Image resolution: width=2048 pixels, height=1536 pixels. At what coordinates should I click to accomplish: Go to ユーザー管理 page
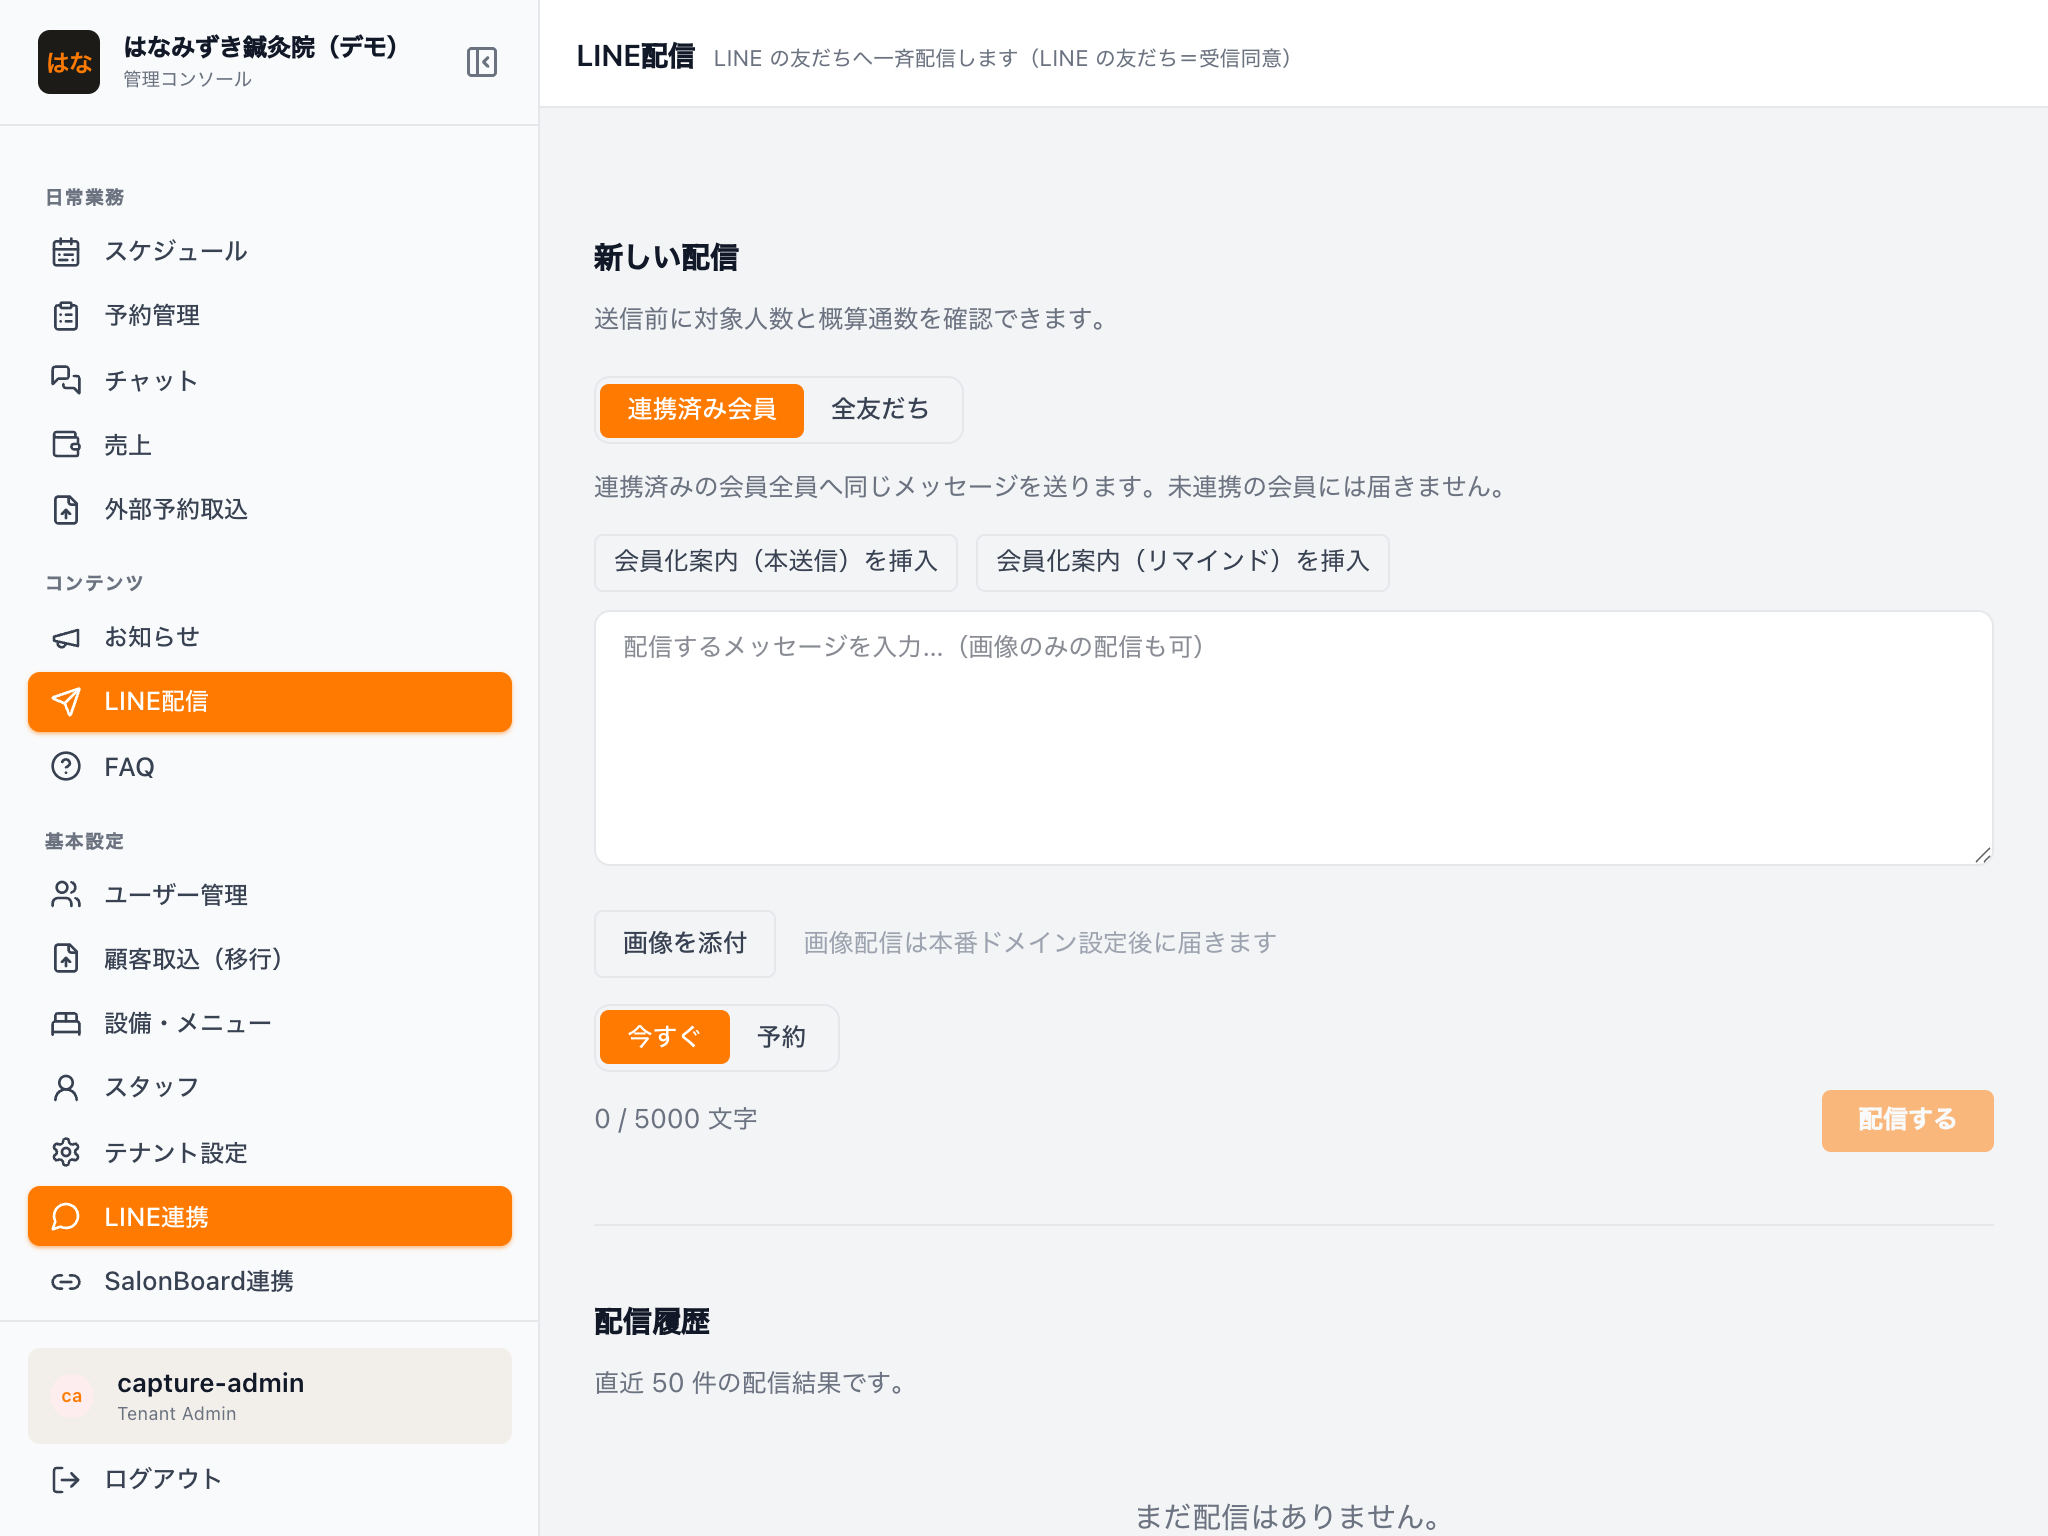[x=270, y=894]
